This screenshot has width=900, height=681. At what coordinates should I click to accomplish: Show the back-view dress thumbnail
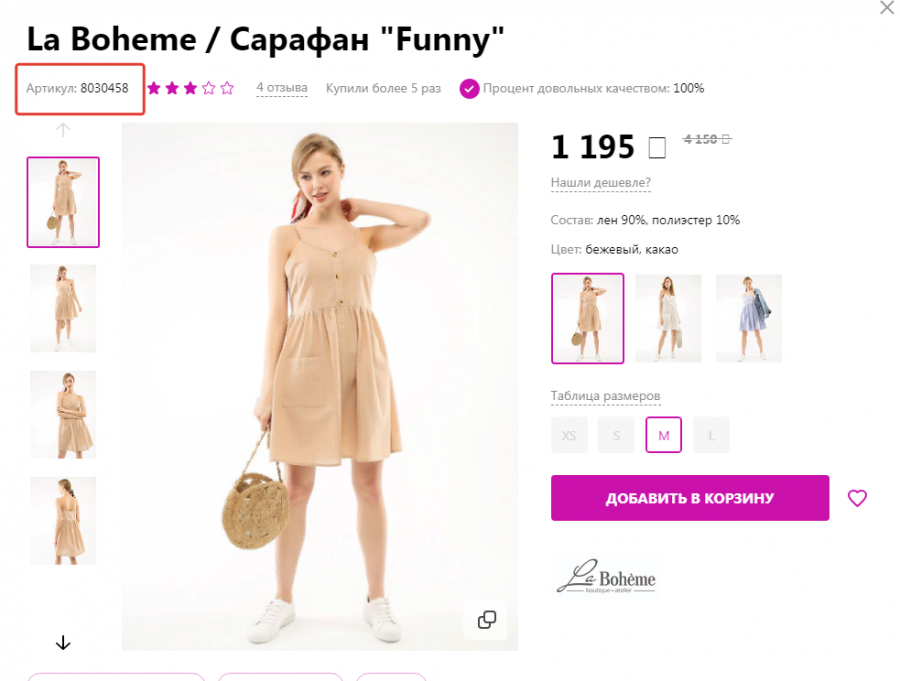pyautogui.click(x=63, y=521)
